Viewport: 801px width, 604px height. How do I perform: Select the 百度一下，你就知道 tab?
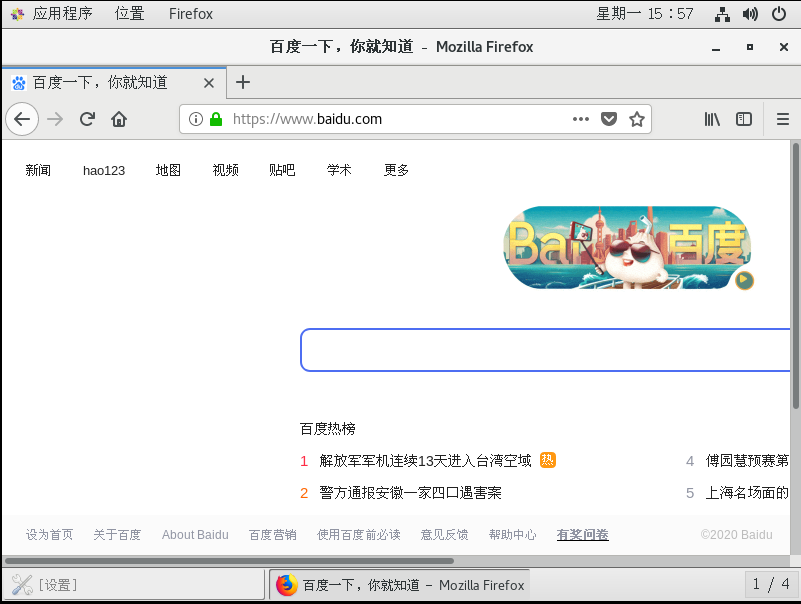point(114,82)
